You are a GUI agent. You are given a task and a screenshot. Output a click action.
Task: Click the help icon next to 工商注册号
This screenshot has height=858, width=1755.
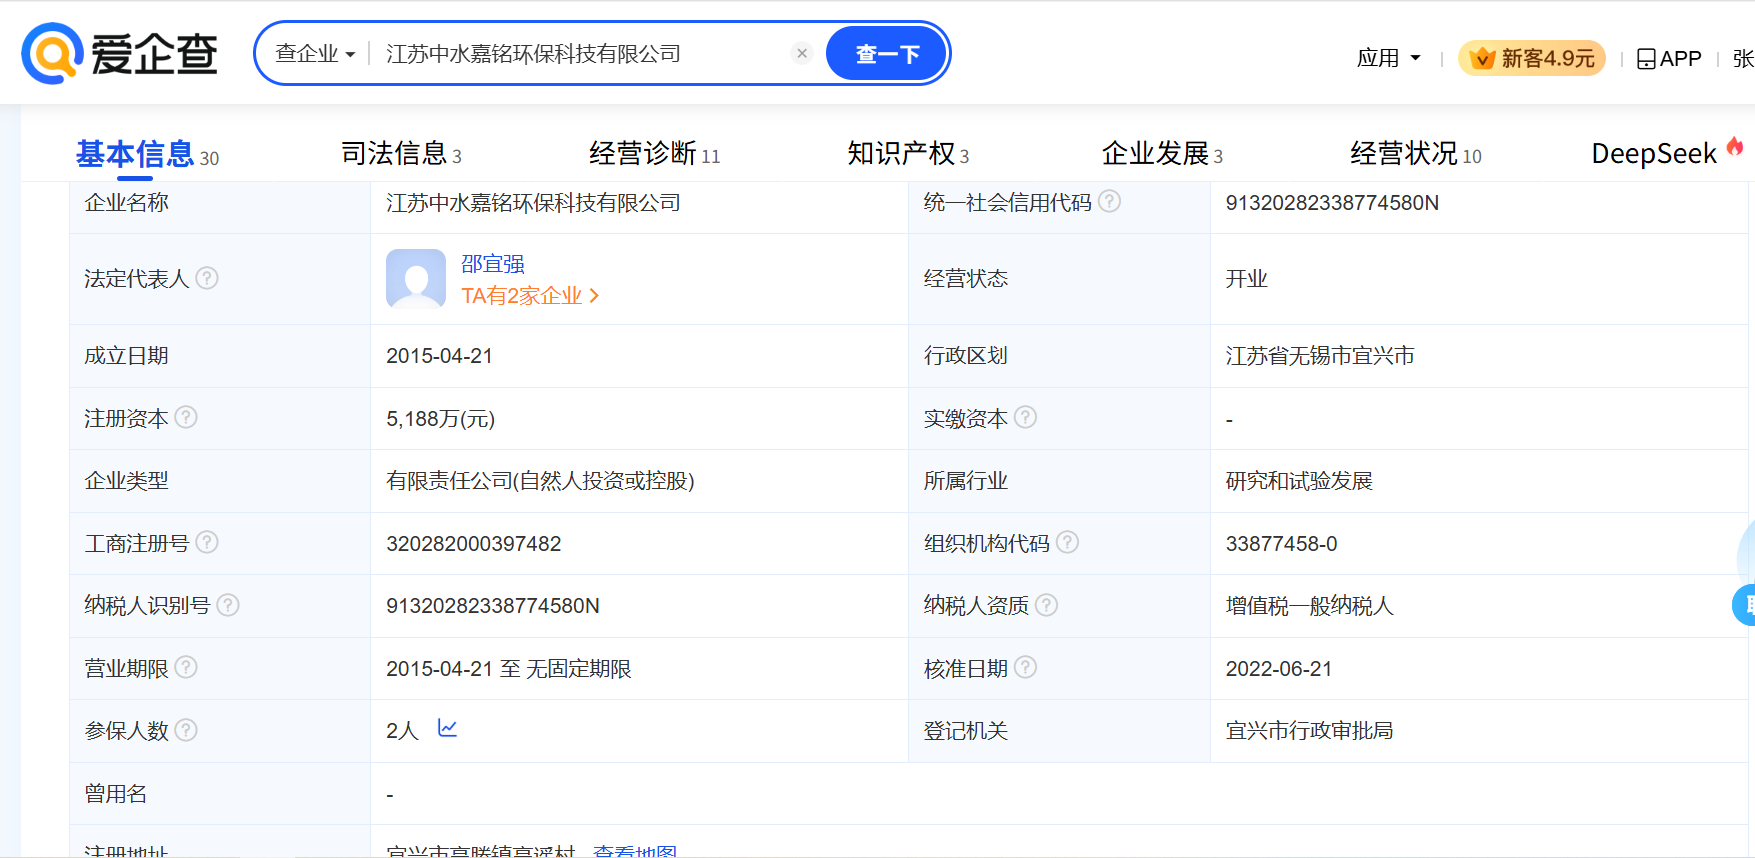[x=207, y=542]
